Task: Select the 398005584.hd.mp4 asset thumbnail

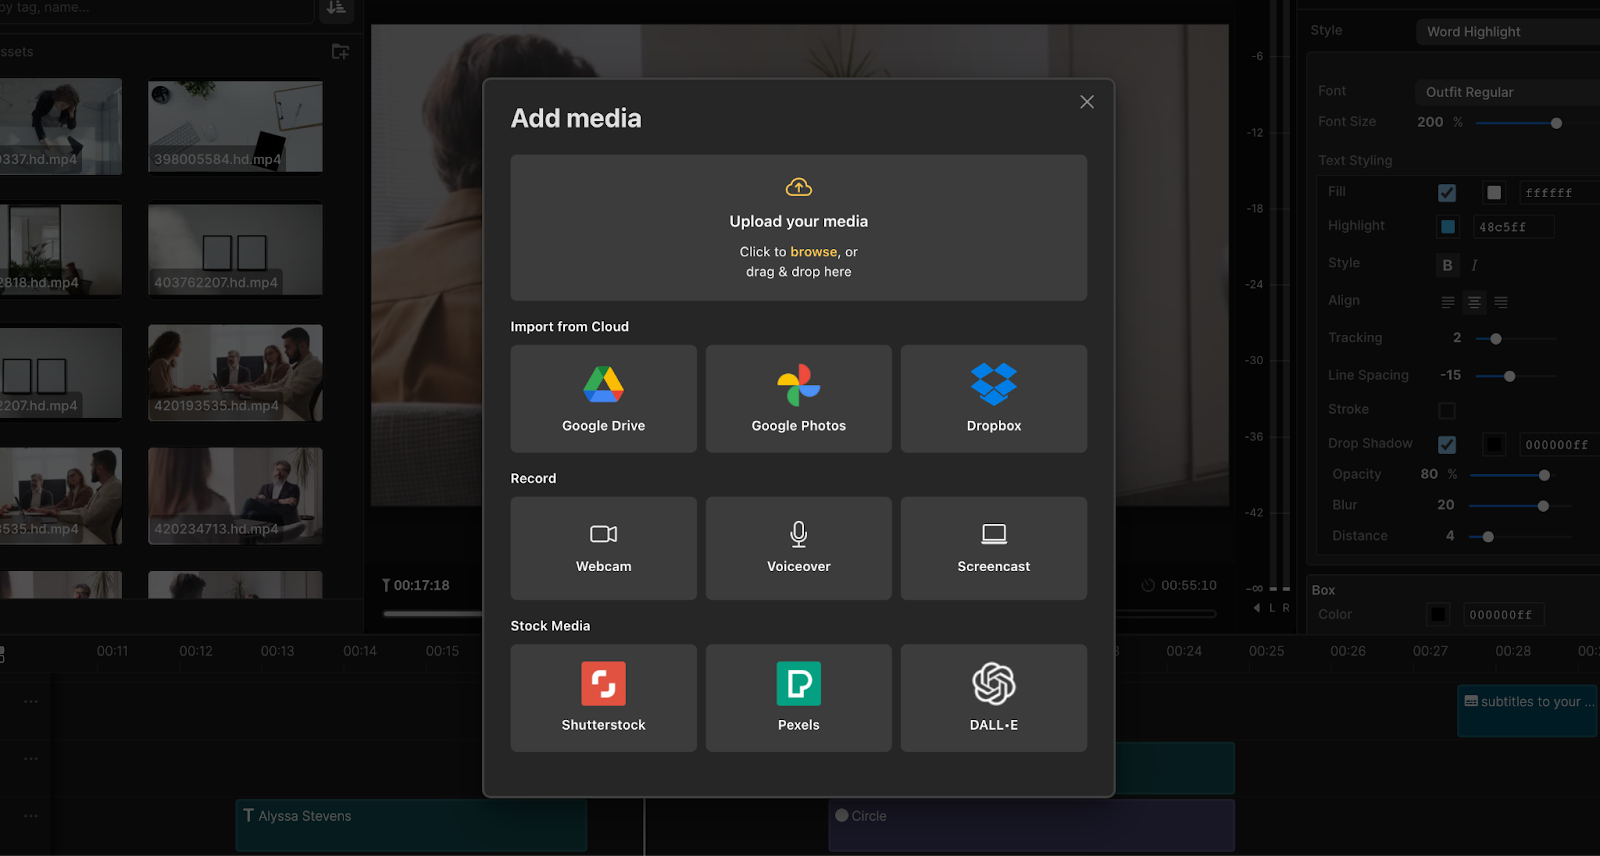Action: pyautogui.click(x=235, y=127)
